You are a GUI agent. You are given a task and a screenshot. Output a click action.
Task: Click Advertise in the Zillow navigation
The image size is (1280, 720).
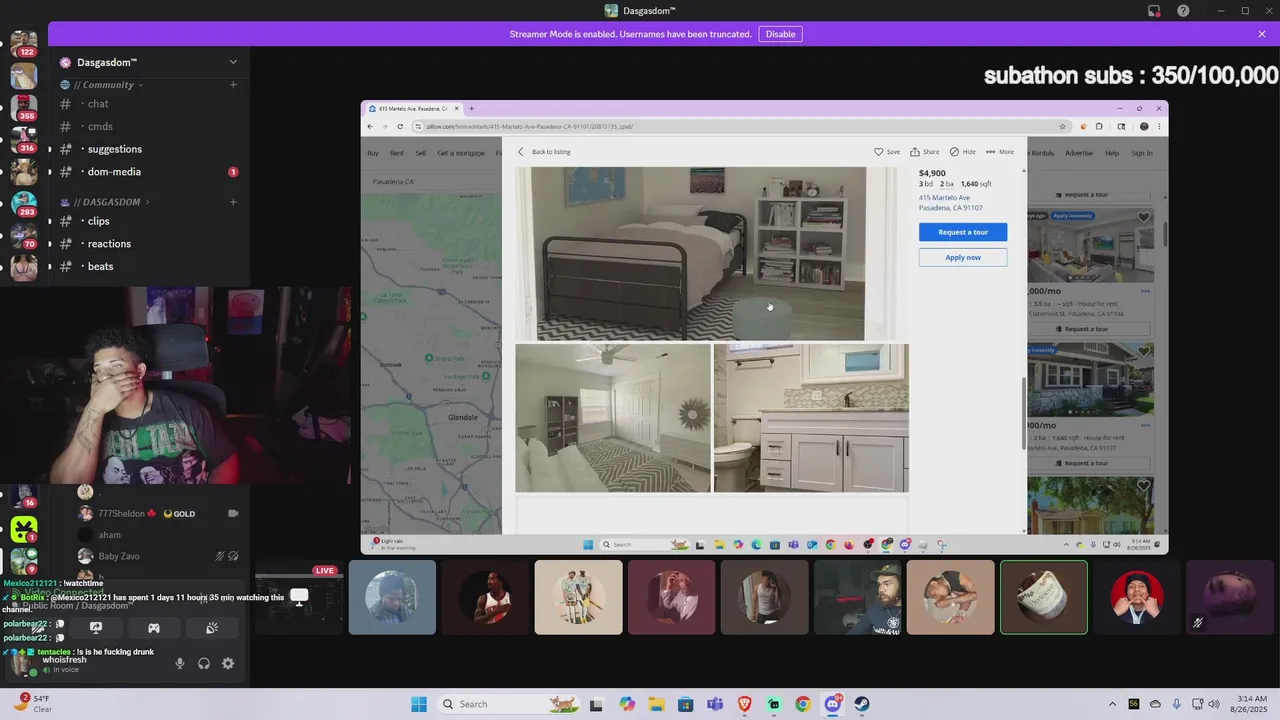(1079, 153)
